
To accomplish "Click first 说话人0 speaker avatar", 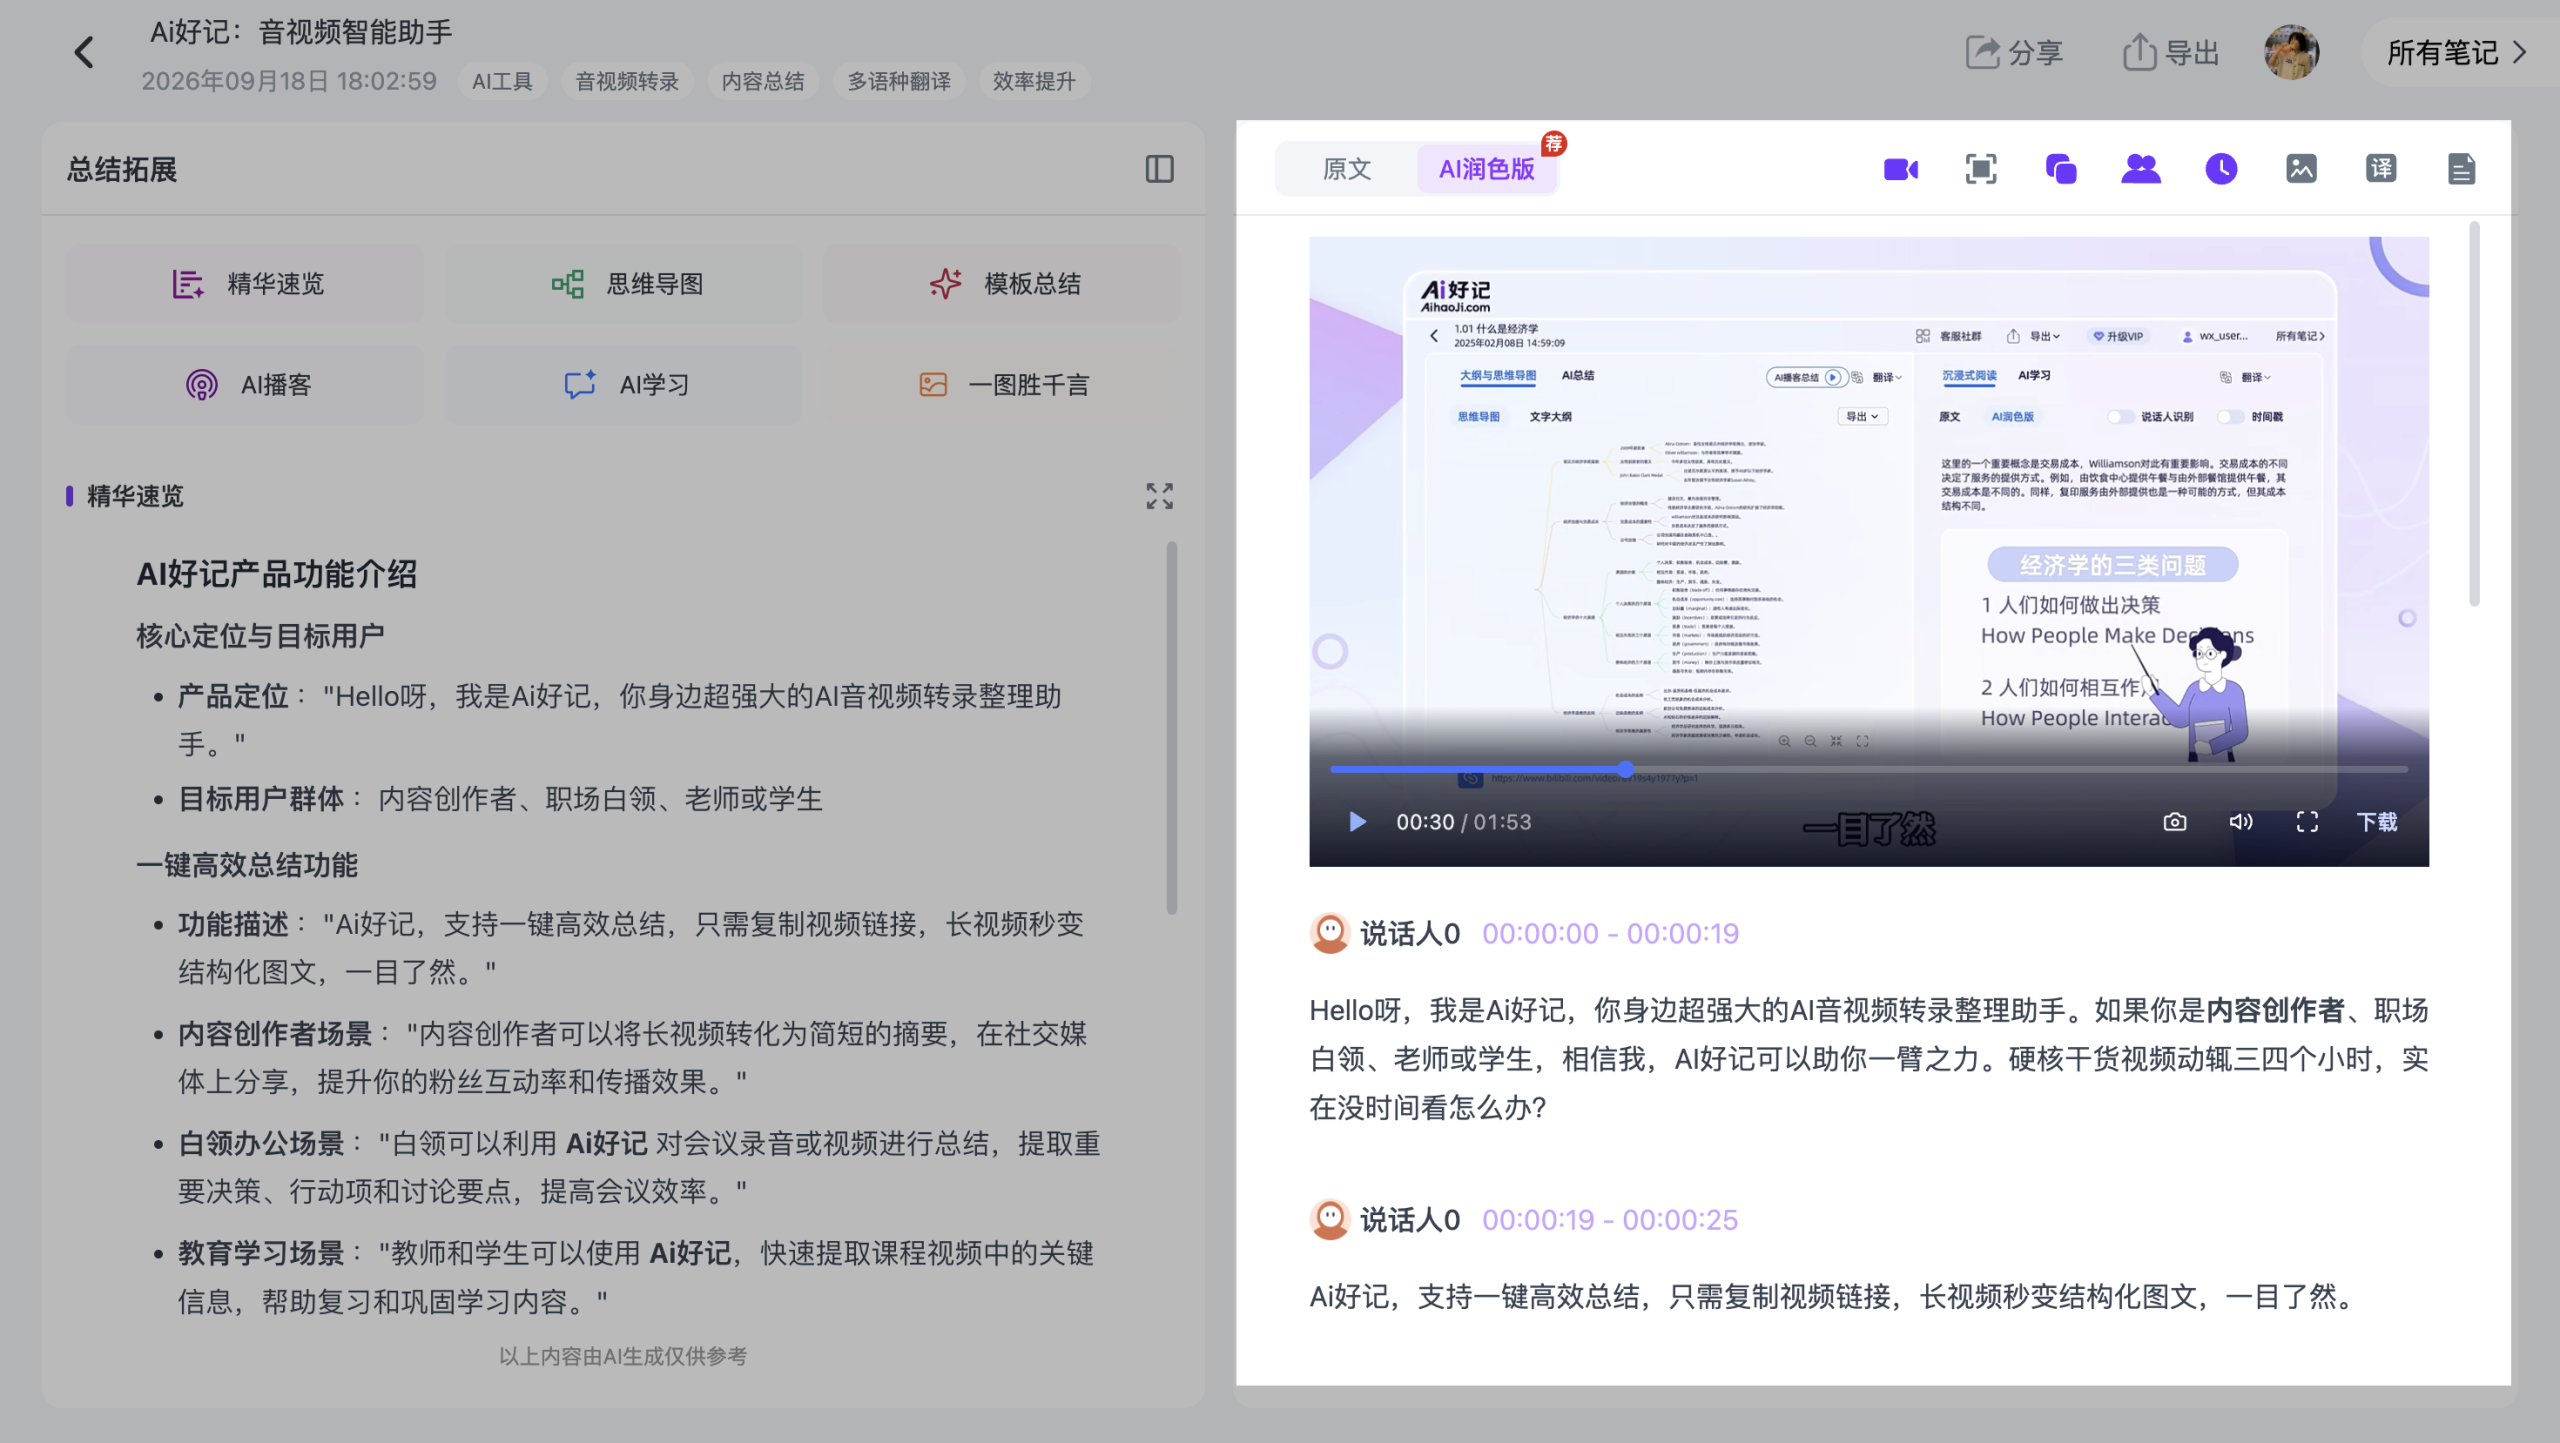I will pos(1330,933).
